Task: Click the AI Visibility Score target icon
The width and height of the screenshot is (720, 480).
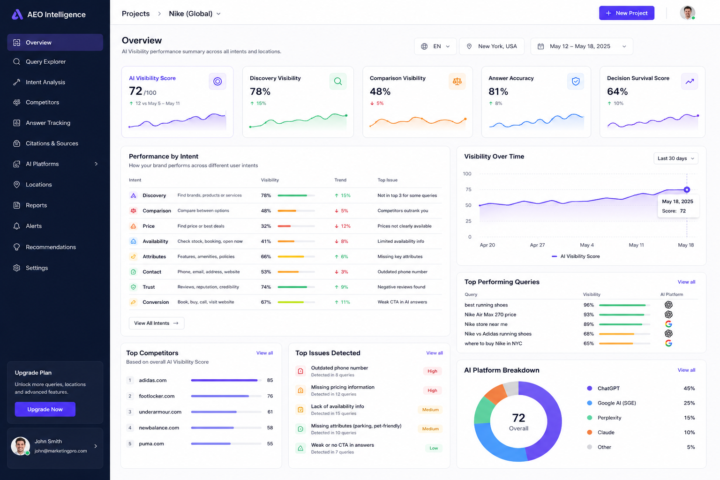Action: (217, 81)
